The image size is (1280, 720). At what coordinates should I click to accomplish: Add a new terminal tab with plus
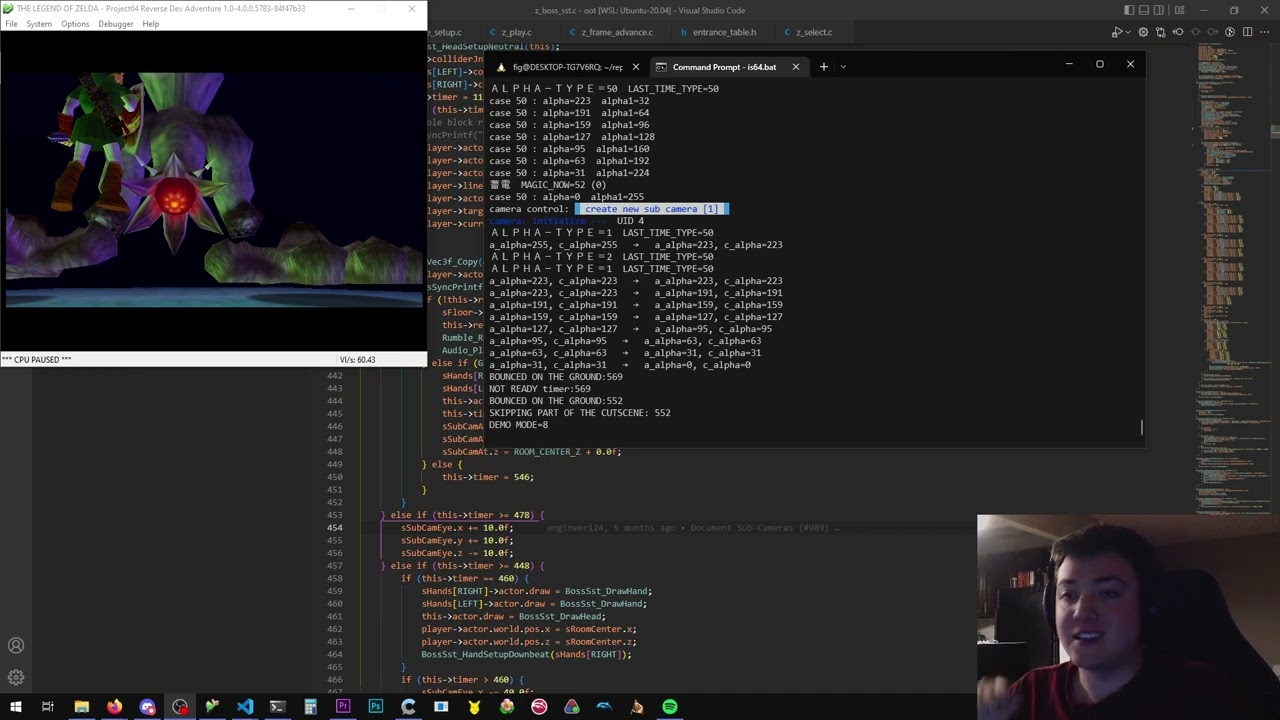tap(823, 67)
